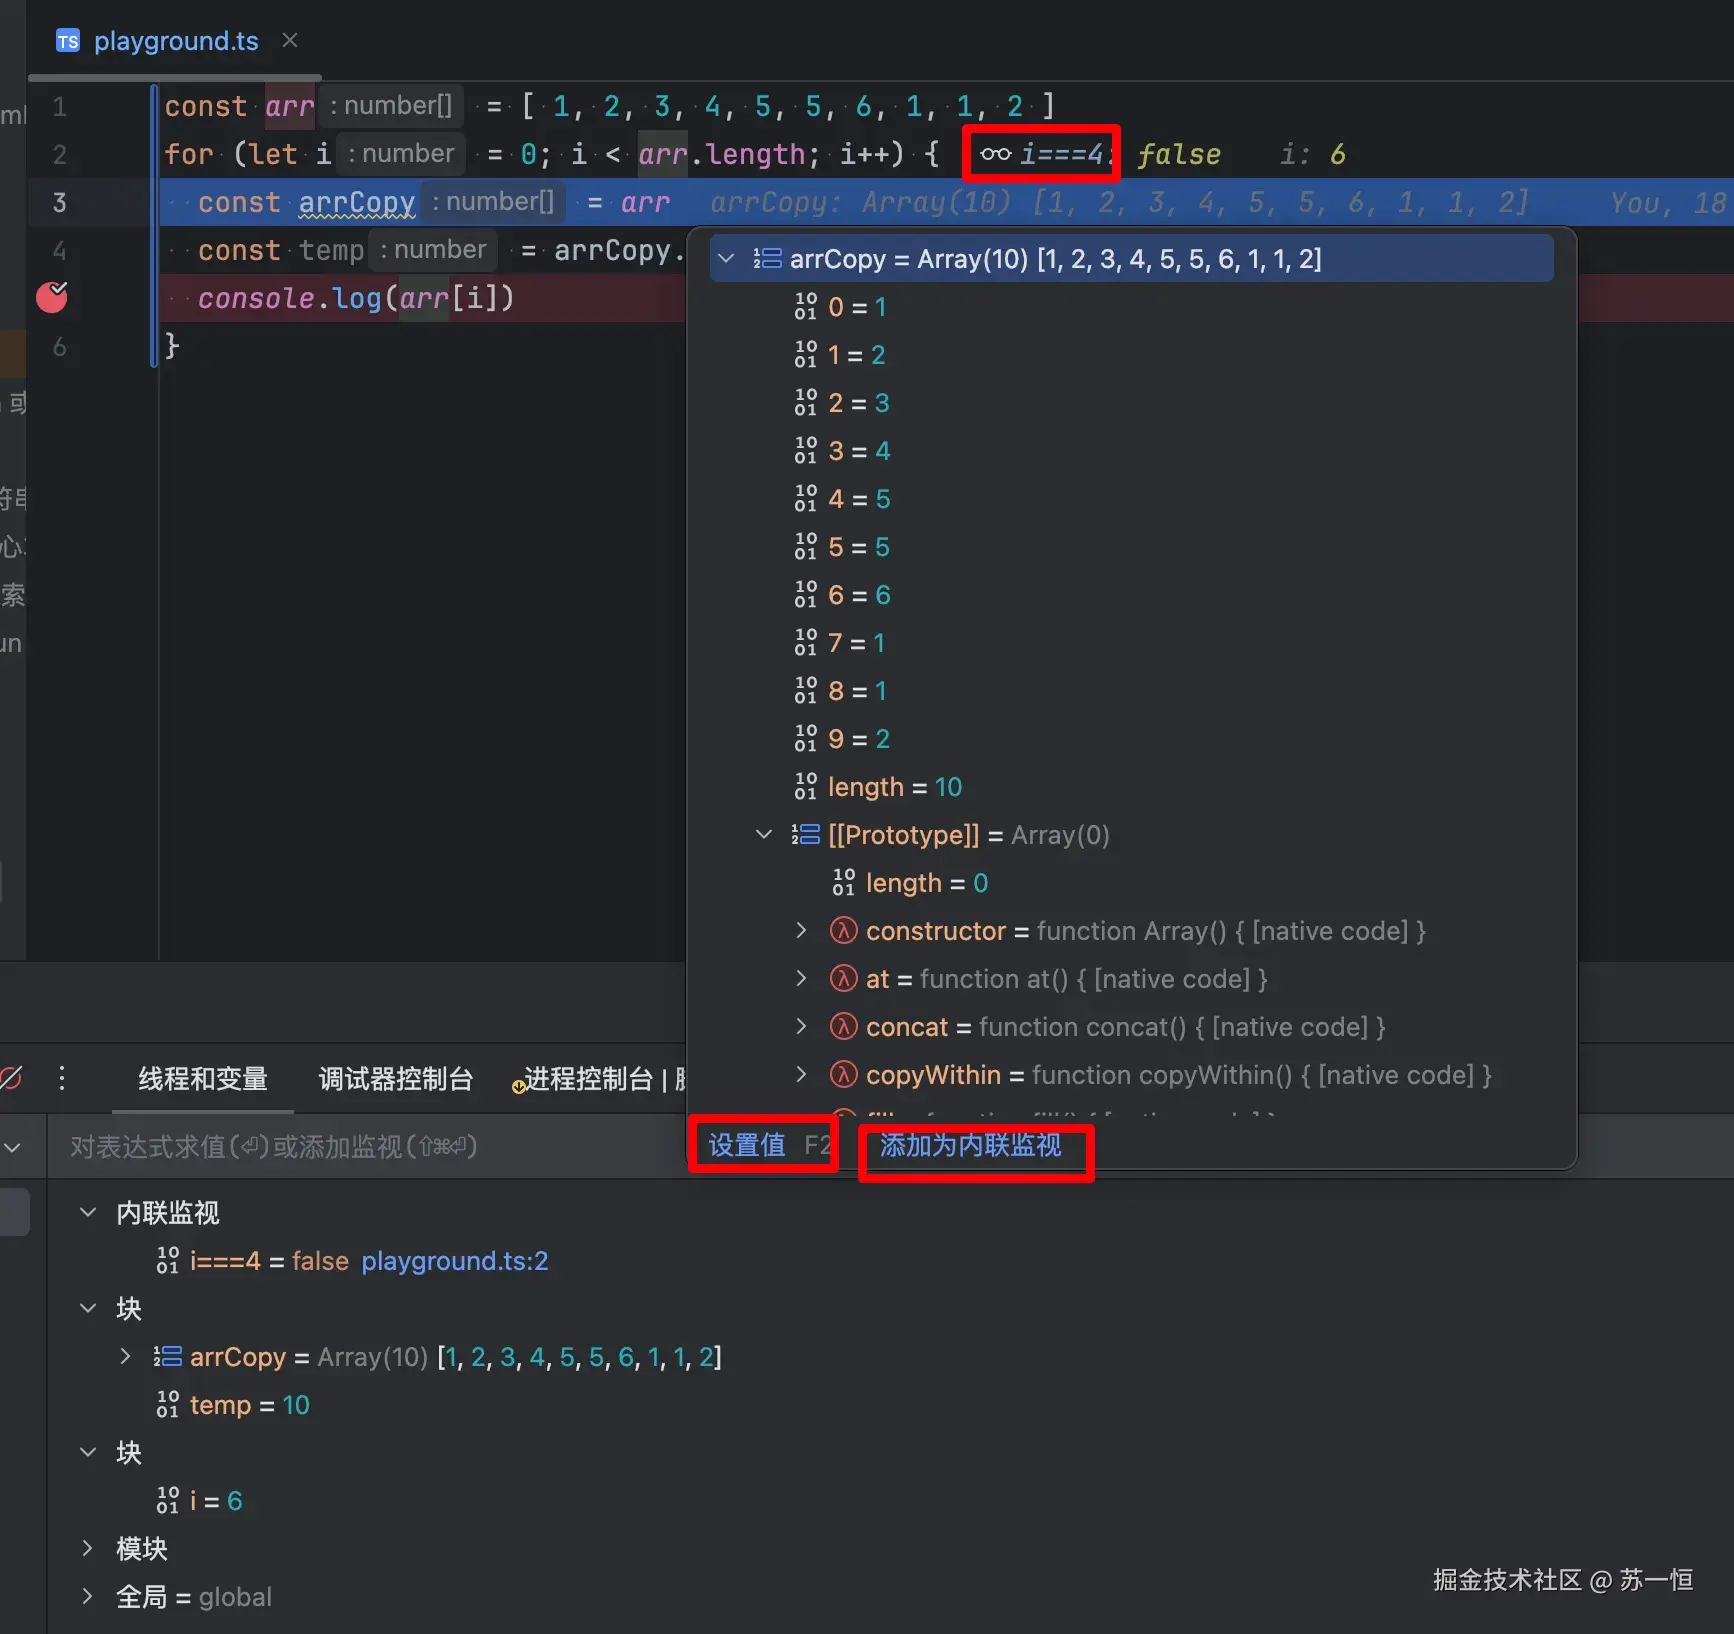Click the primitive value icon beside 0 = 1
Viewport: 1734px width, 1634px height.
click(806, 307)
